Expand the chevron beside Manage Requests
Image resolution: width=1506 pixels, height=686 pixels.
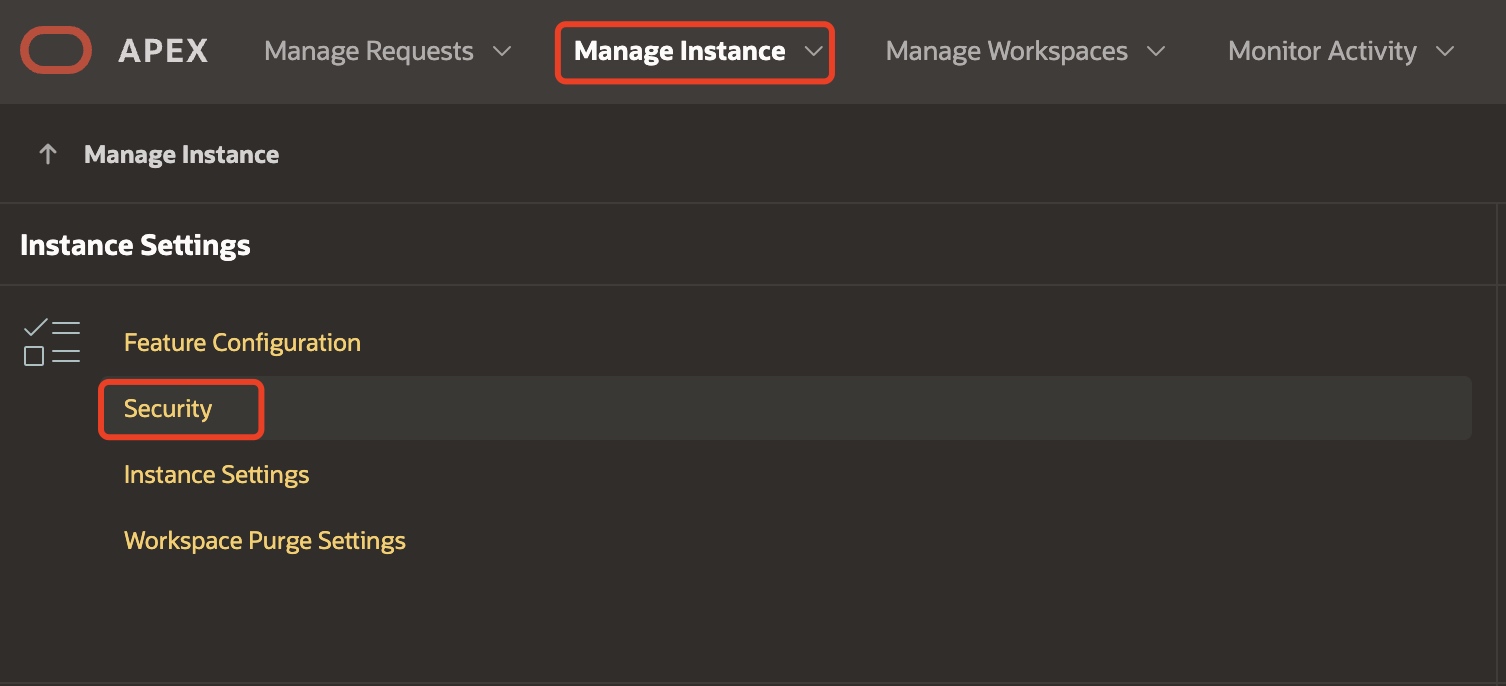[x=503, y=51]
